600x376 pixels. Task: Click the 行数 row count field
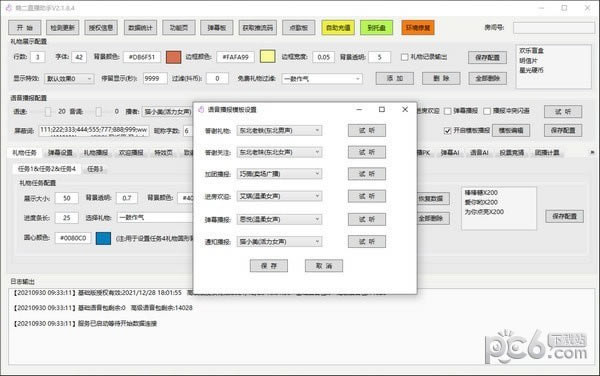coord(38,57)
